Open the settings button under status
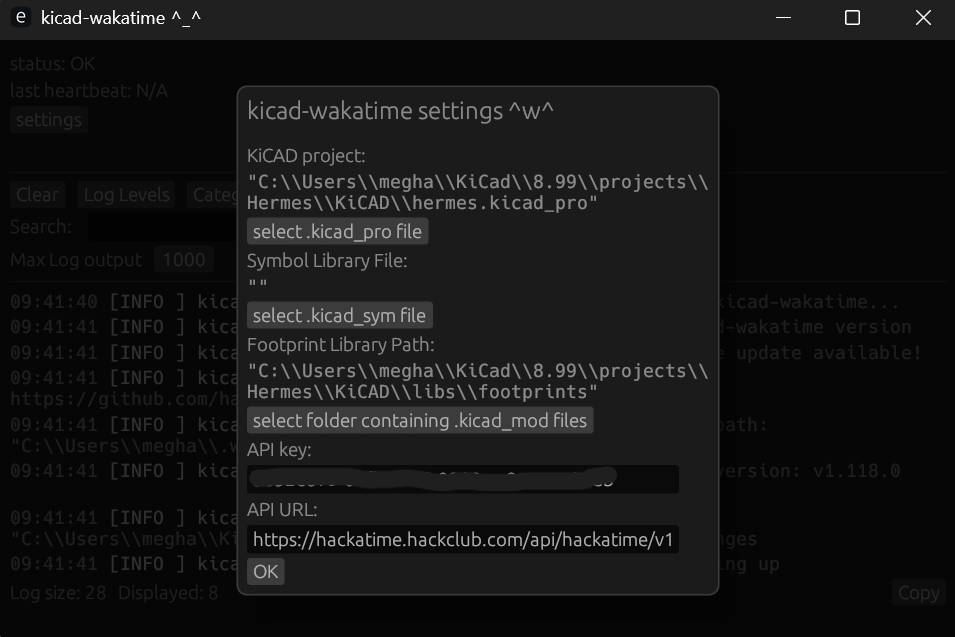This screenshot has height=637, width=955. pos(49,120)
